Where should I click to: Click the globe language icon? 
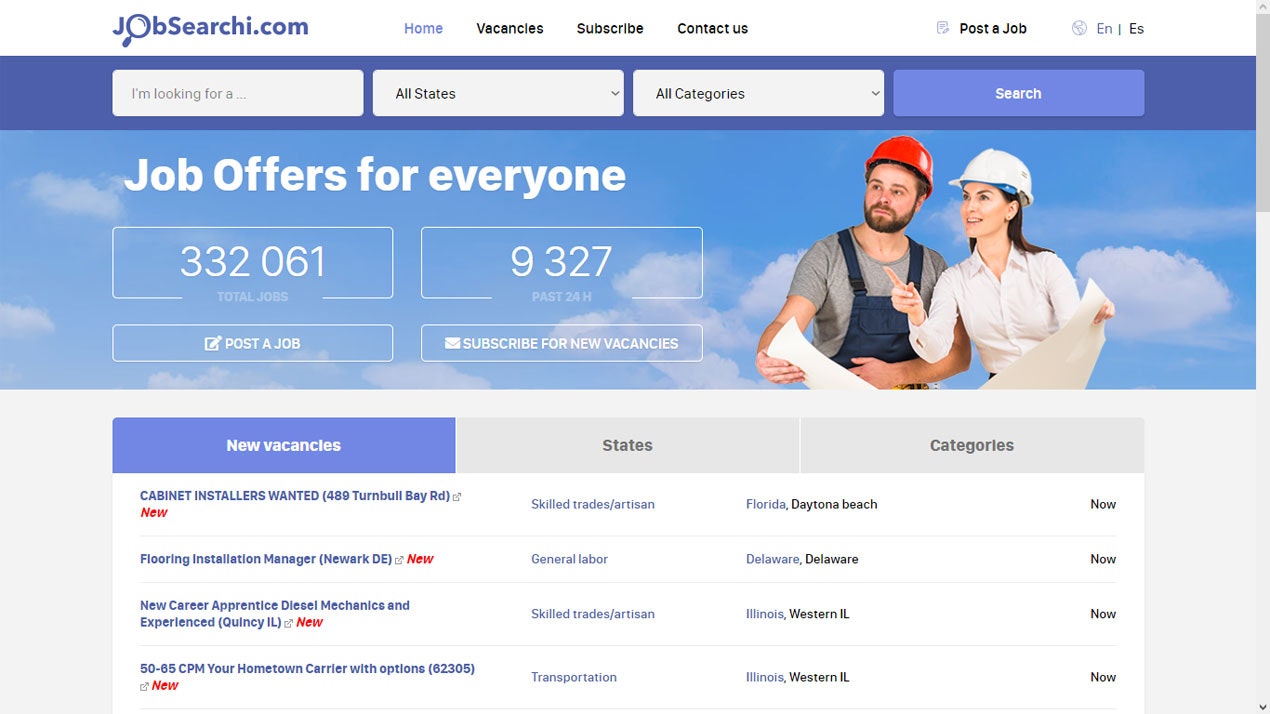coord(1079,28)
